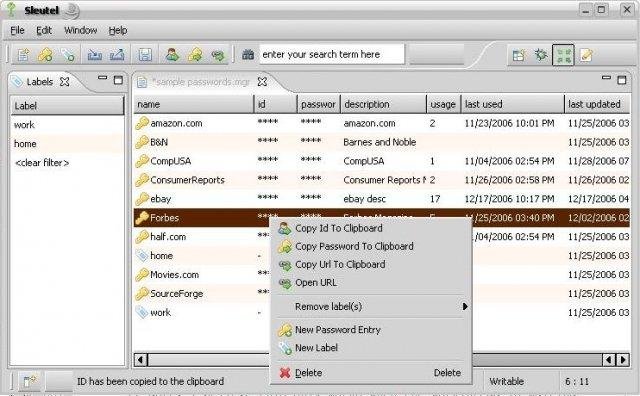
Task: Sort by the last updated column
Action: pos(597,105)
